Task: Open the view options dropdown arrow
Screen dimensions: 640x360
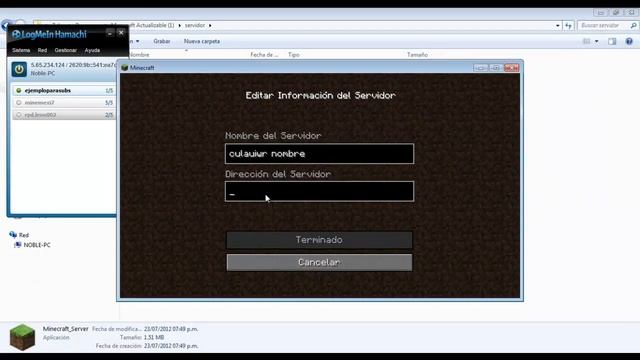Action: (596, 41)
